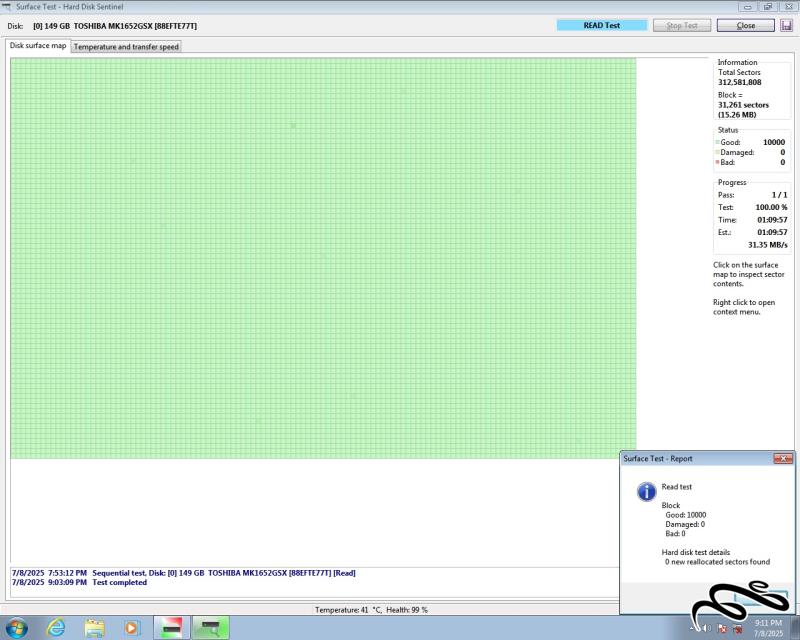Open Action Center flag tray icon
The height and width of the screenshot is (640, 800).
[722, 628]
